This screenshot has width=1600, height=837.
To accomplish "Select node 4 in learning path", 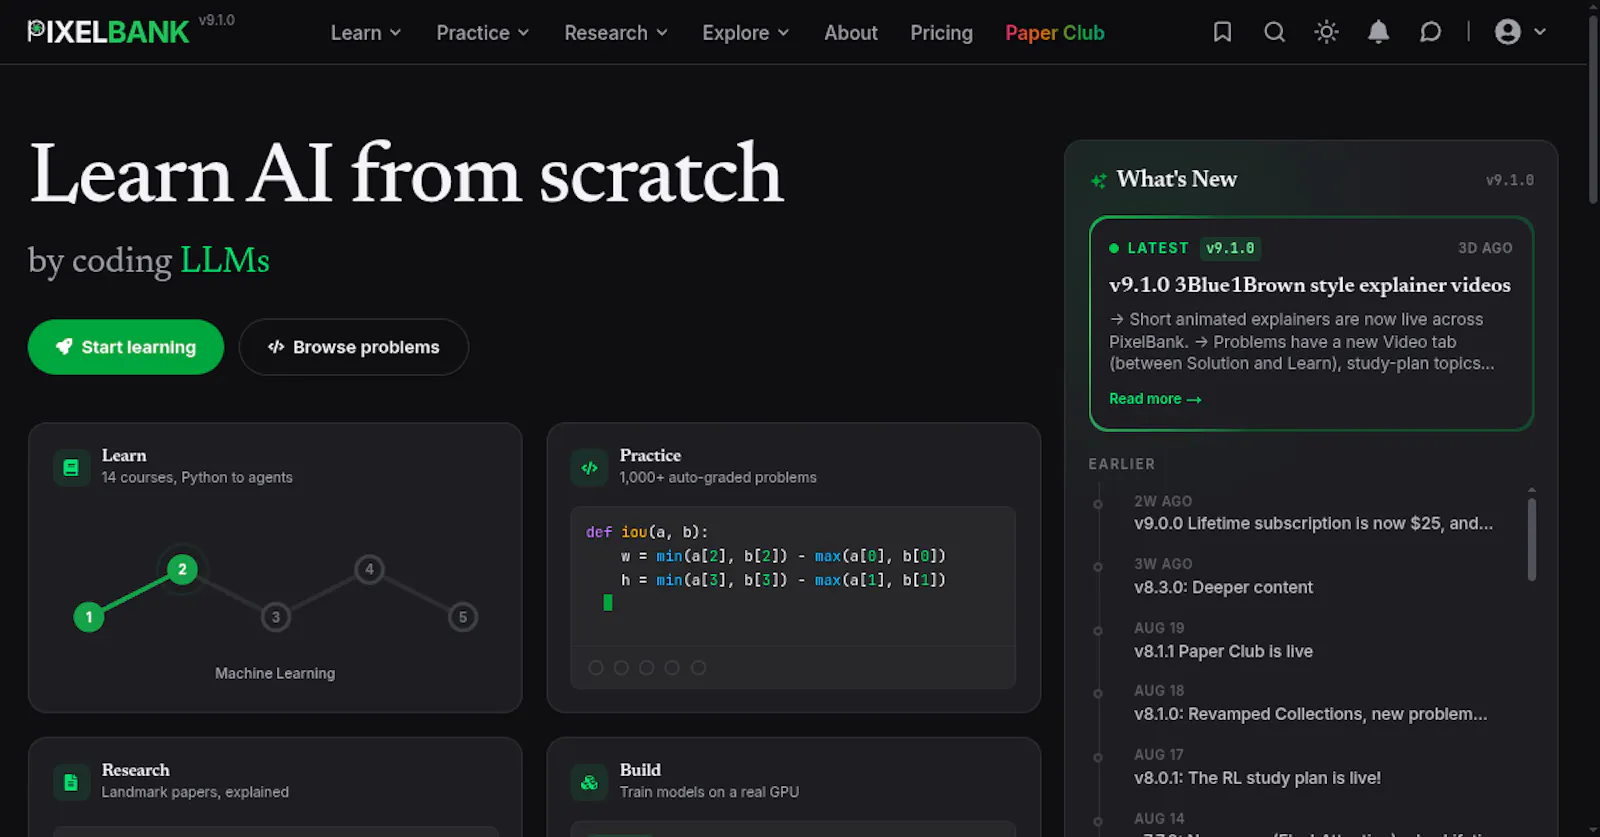I will point(369,570).
